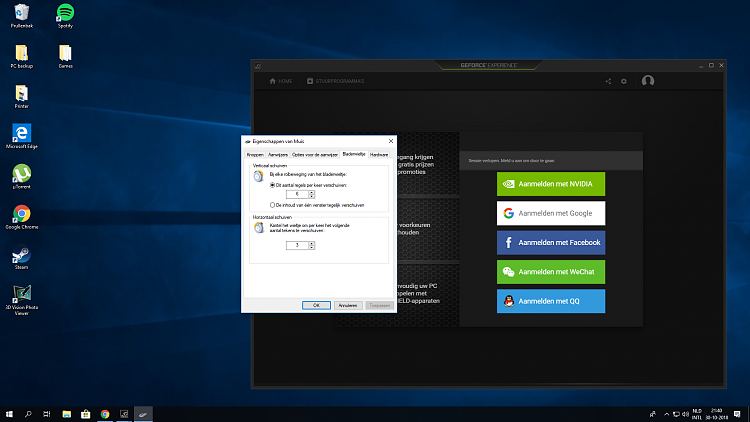Click 'Aanmelden met QQ'

click(551, 301)
